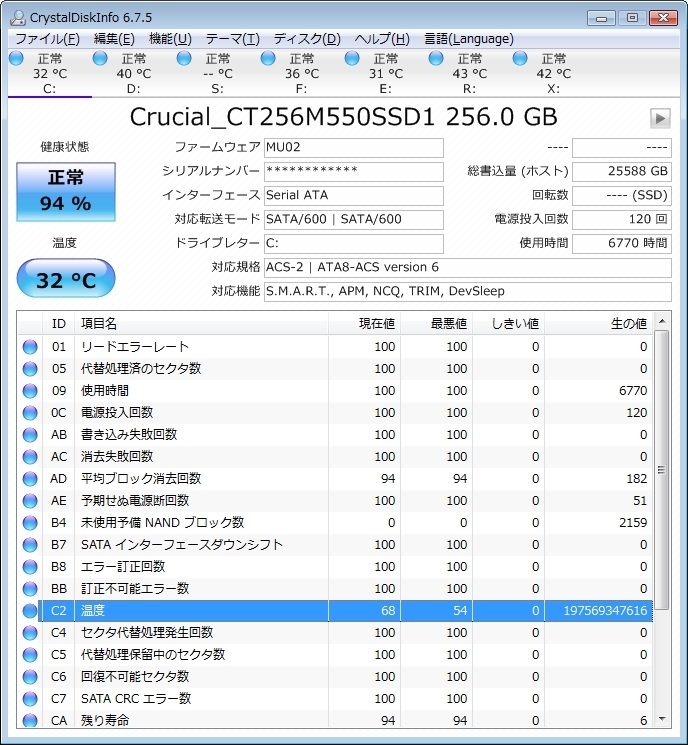Click raw value 197569347616 in 温度 row

pyautogui.click(x=605, y=611)
